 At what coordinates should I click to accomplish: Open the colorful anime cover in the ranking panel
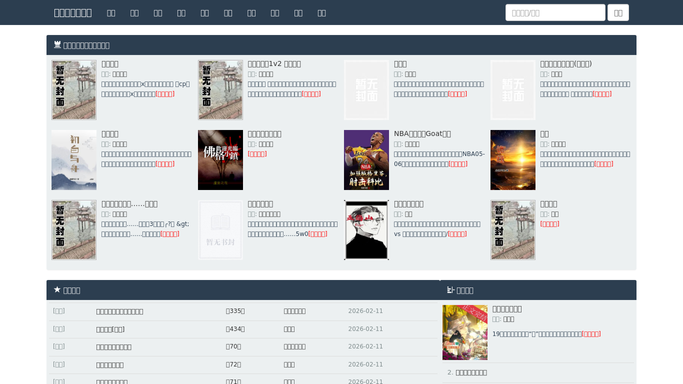[x=465, y=332]
